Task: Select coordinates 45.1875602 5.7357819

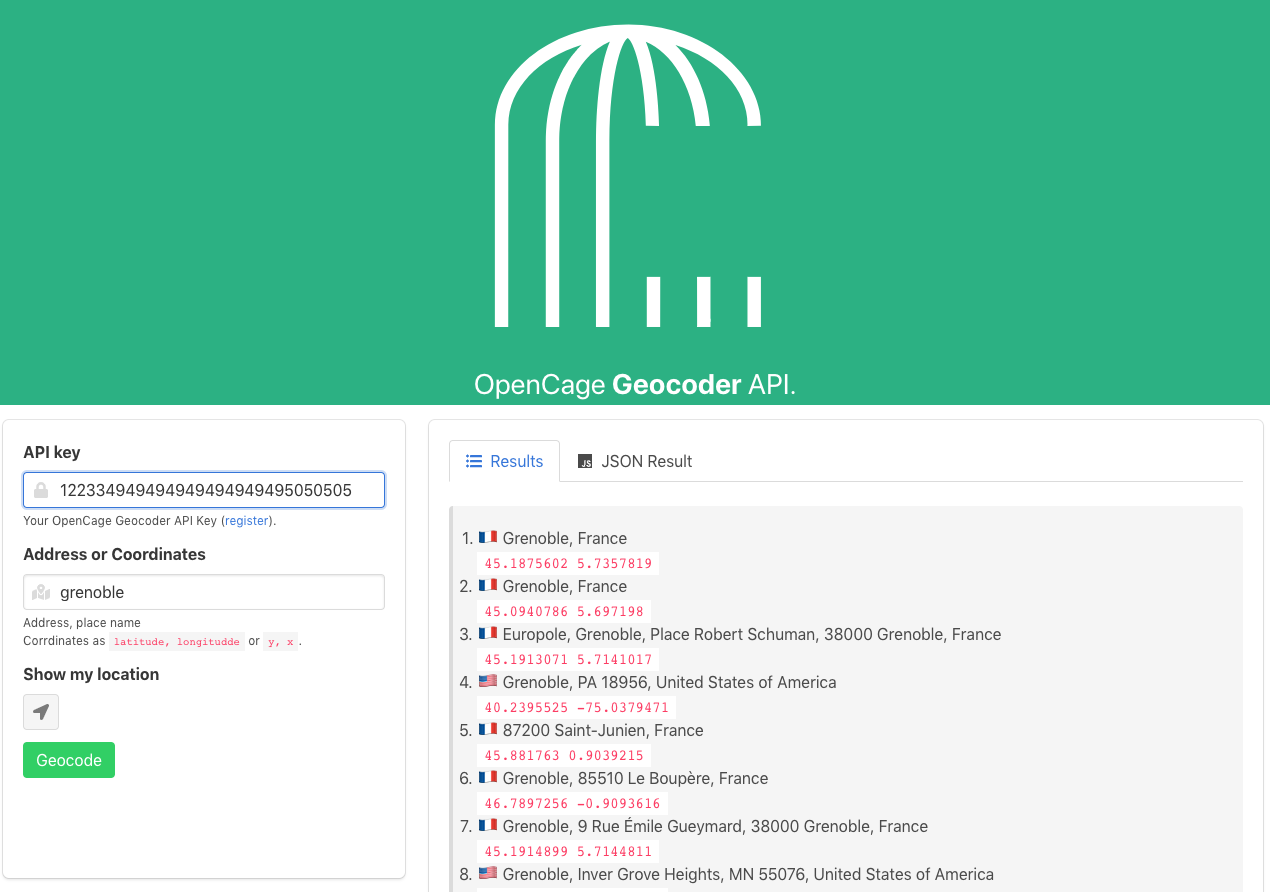Action: point(568,563)
